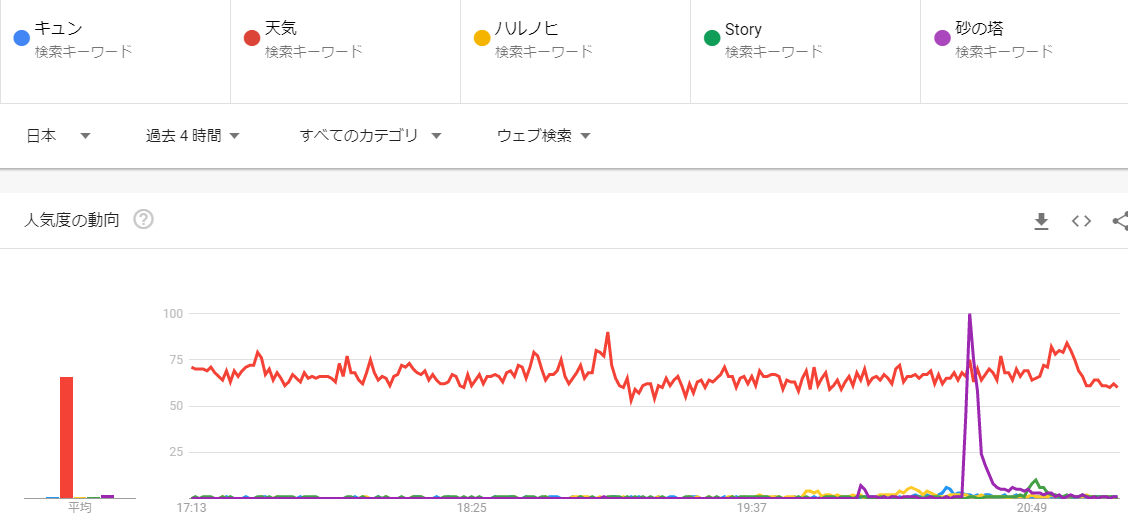Click the purple dot for 砂の塔
1128x519 pixels.
point(942,38)
